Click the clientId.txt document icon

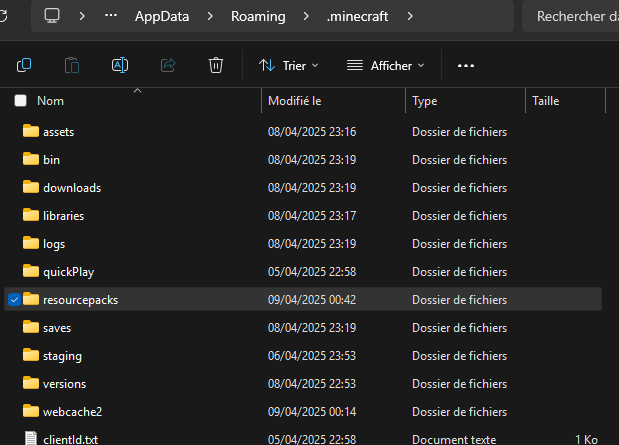(31, 438)
